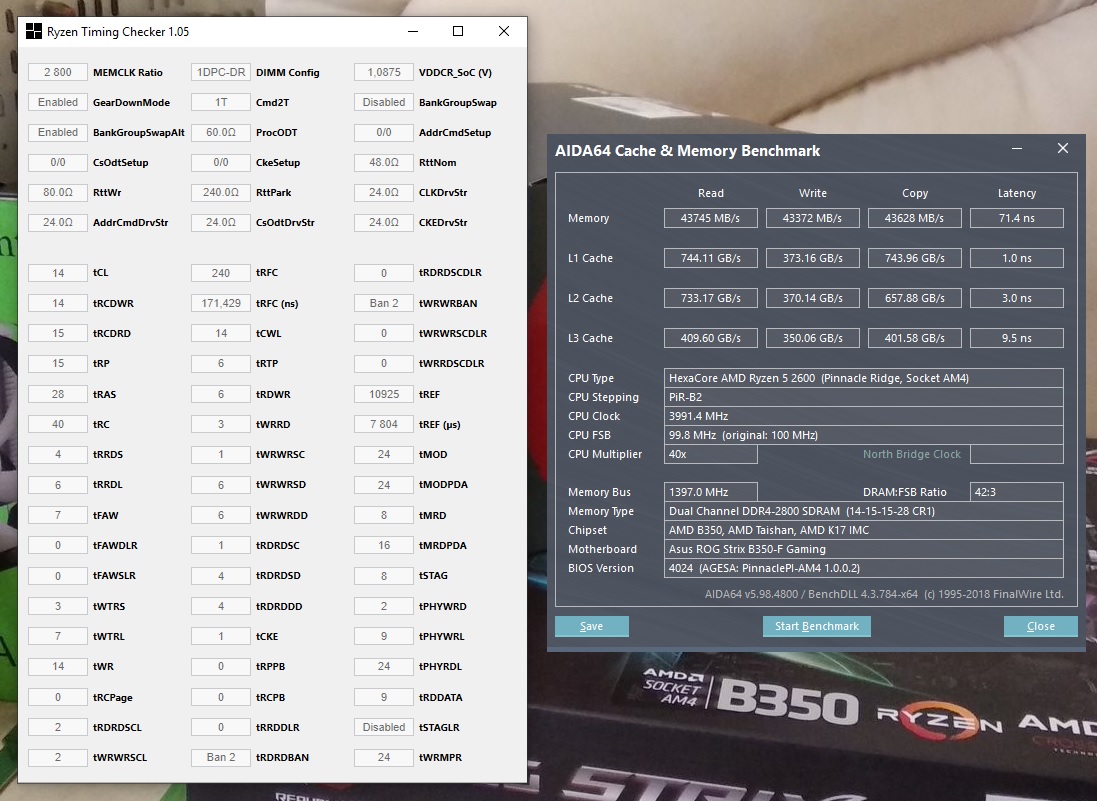
Task: Click L1 Cache Read 744.11 GB/s
Action: click(x=711, y=258)
